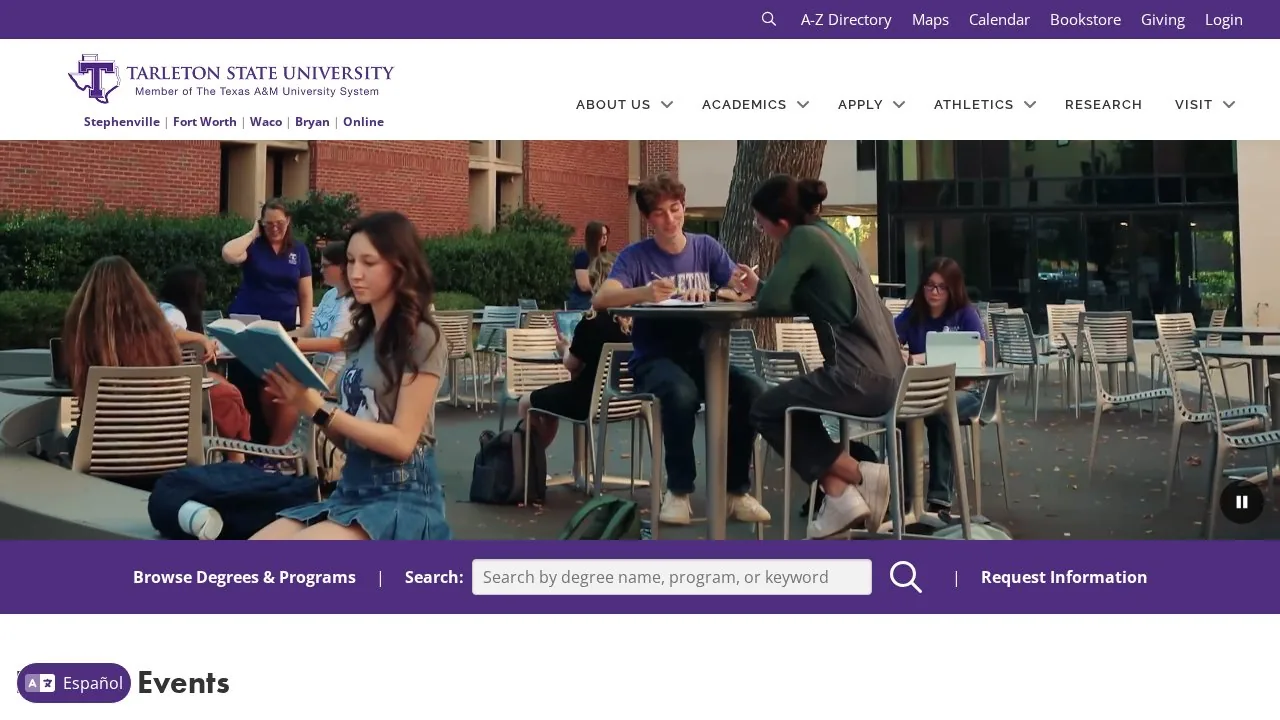
Task: Switch language with the Español button
Action: tap(74, 683)
